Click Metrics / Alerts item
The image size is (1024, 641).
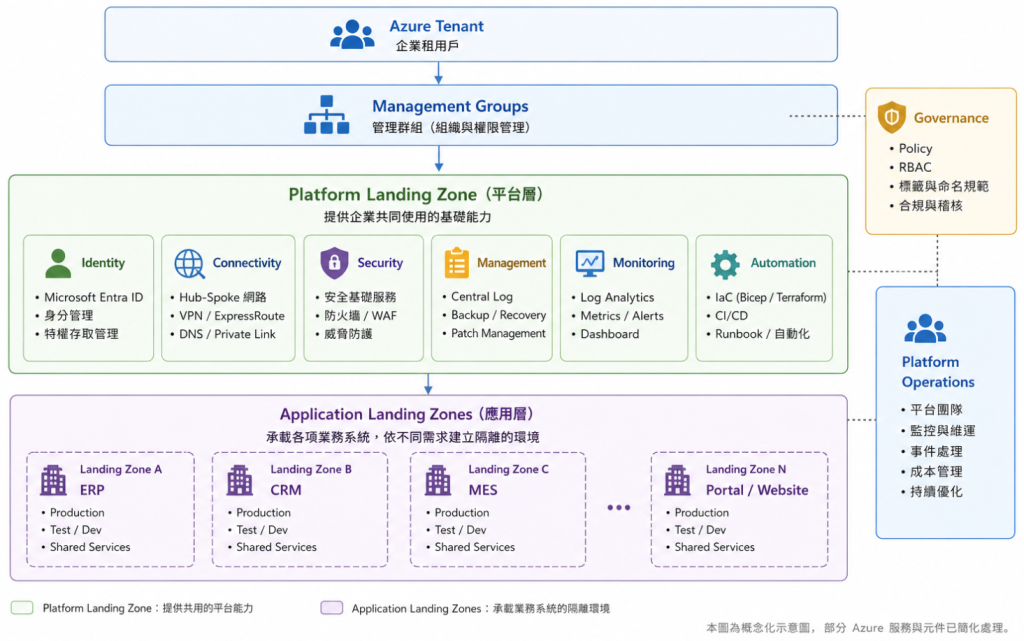point(622,315)
